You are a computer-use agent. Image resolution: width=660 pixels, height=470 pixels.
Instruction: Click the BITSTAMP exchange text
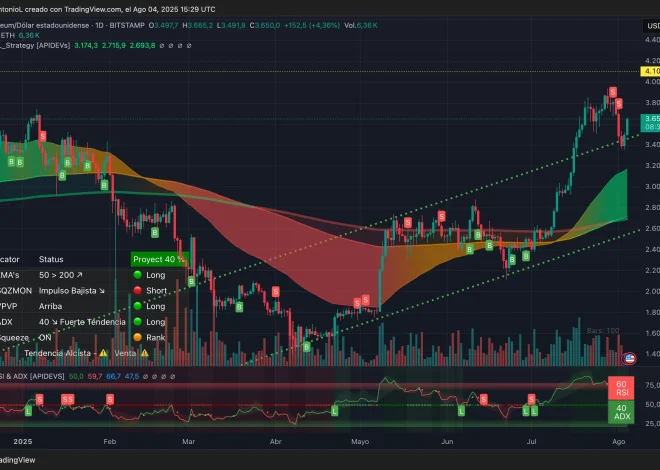127,25
